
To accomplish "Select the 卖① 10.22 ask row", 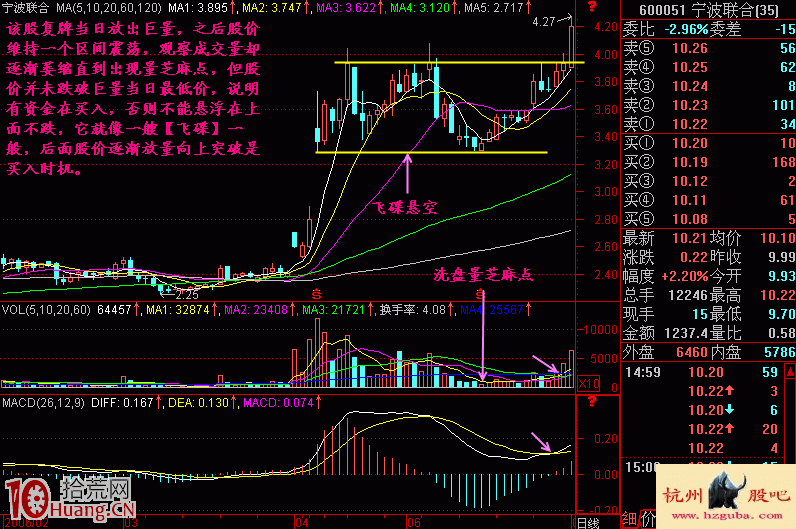I will pyautogui.click(x=709, y=124).
